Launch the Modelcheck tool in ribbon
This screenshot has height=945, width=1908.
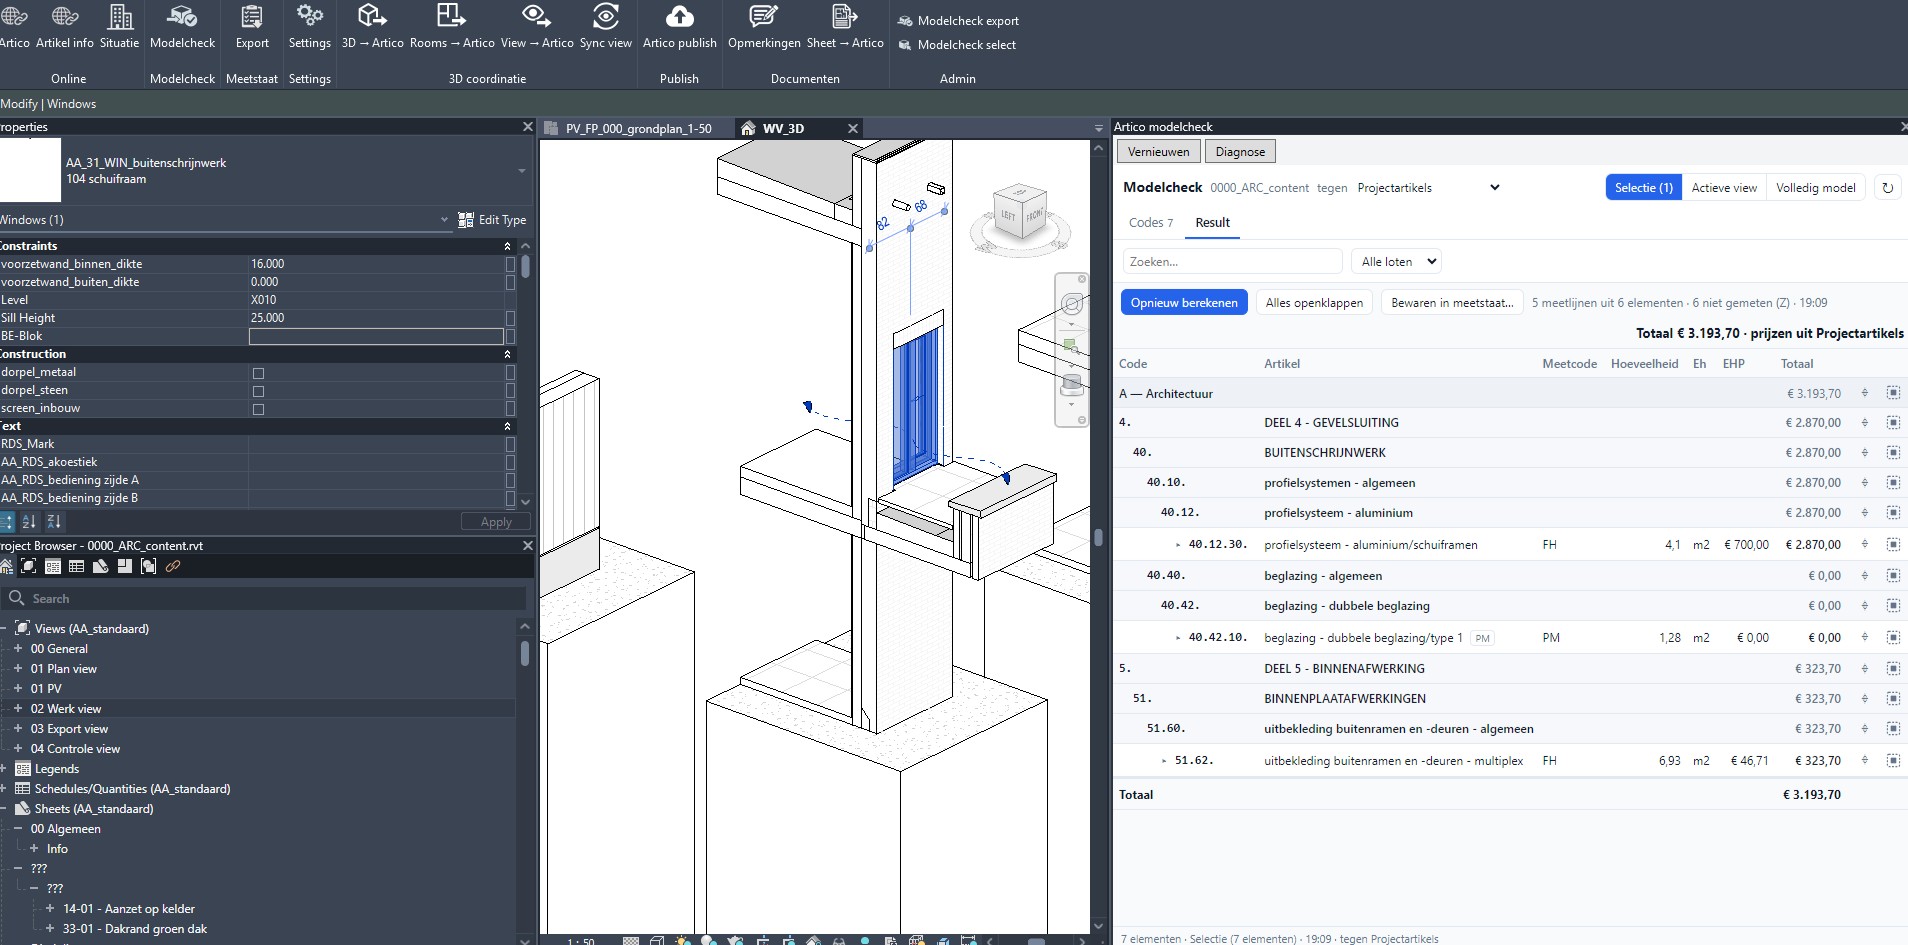[183, 27]
